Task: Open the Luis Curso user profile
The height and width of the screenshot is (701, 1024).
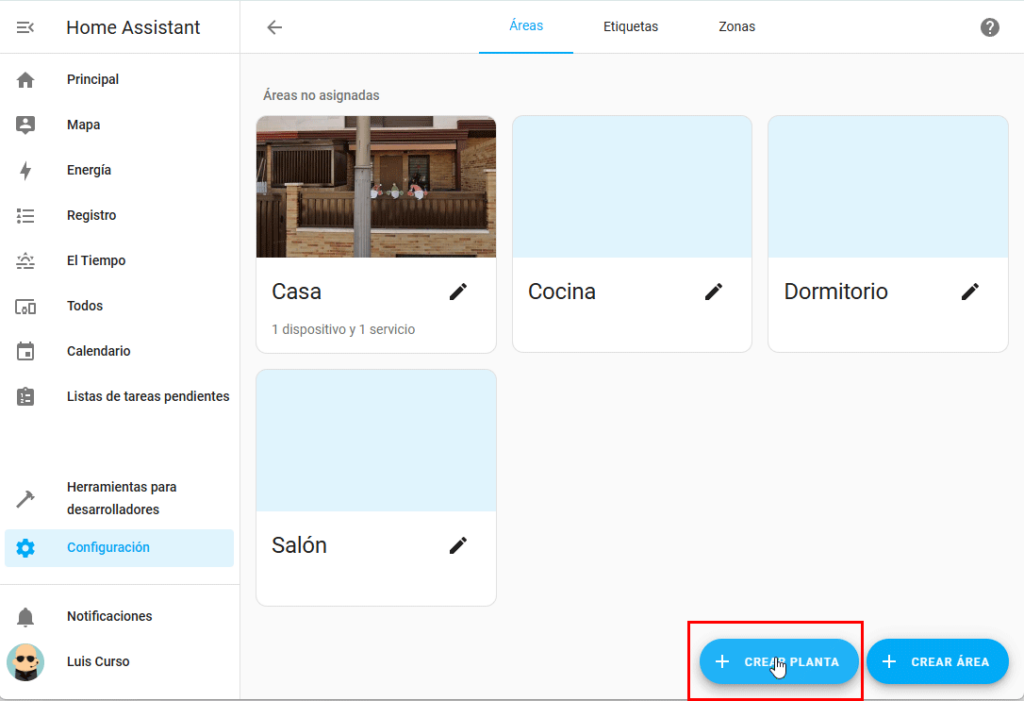Action: 97,662
